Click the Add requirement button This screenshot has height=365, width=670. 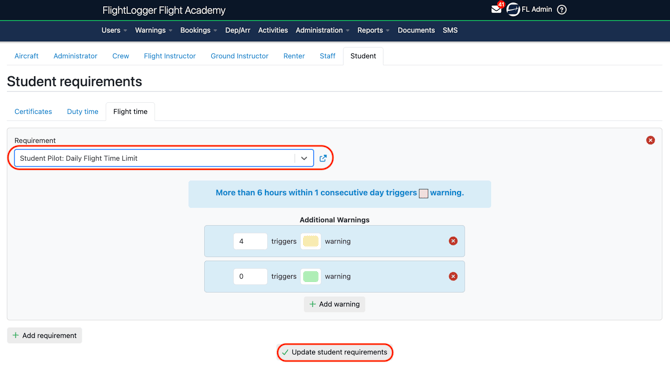coord(44,336)
